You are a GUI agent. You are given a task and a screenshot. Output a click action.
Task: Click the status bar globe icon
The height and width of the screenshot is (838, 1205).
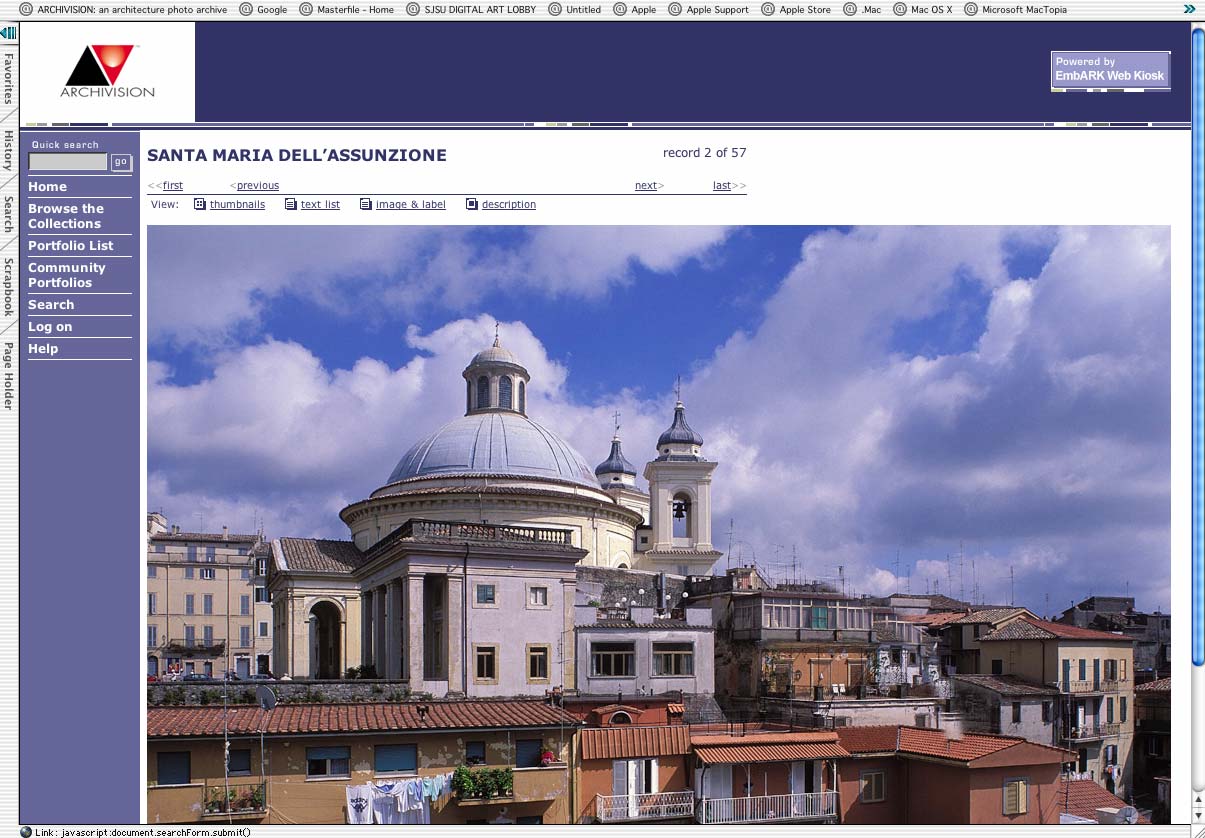pos(25,831)
